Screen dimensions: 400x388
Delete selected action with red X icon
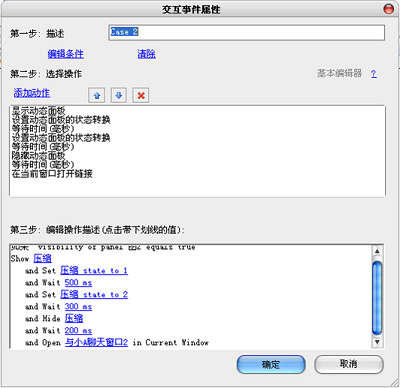[141, 96]
